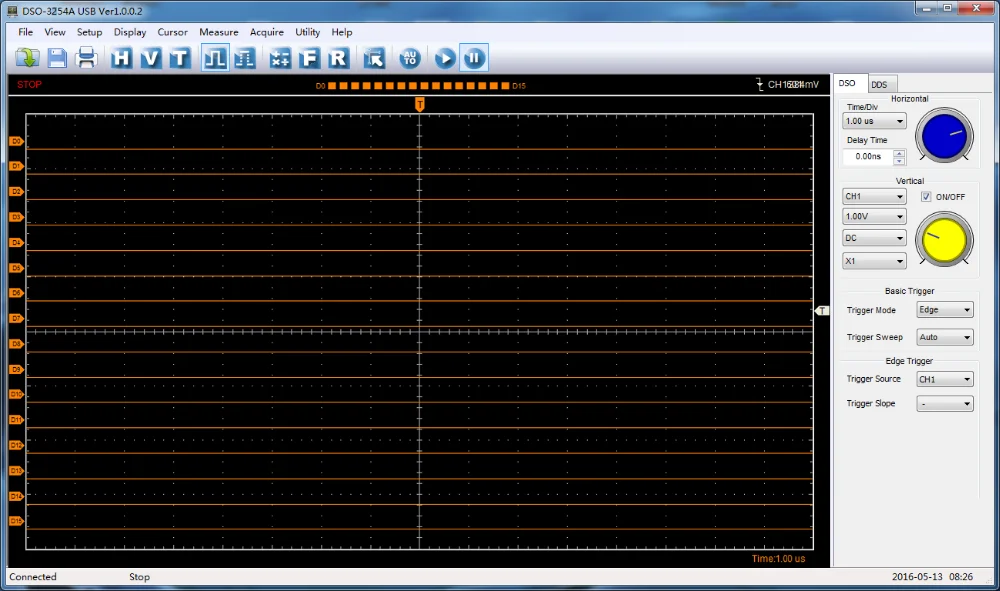
Task: Click the Delay Time stepper arrows
Action: [x=899, y=157]
